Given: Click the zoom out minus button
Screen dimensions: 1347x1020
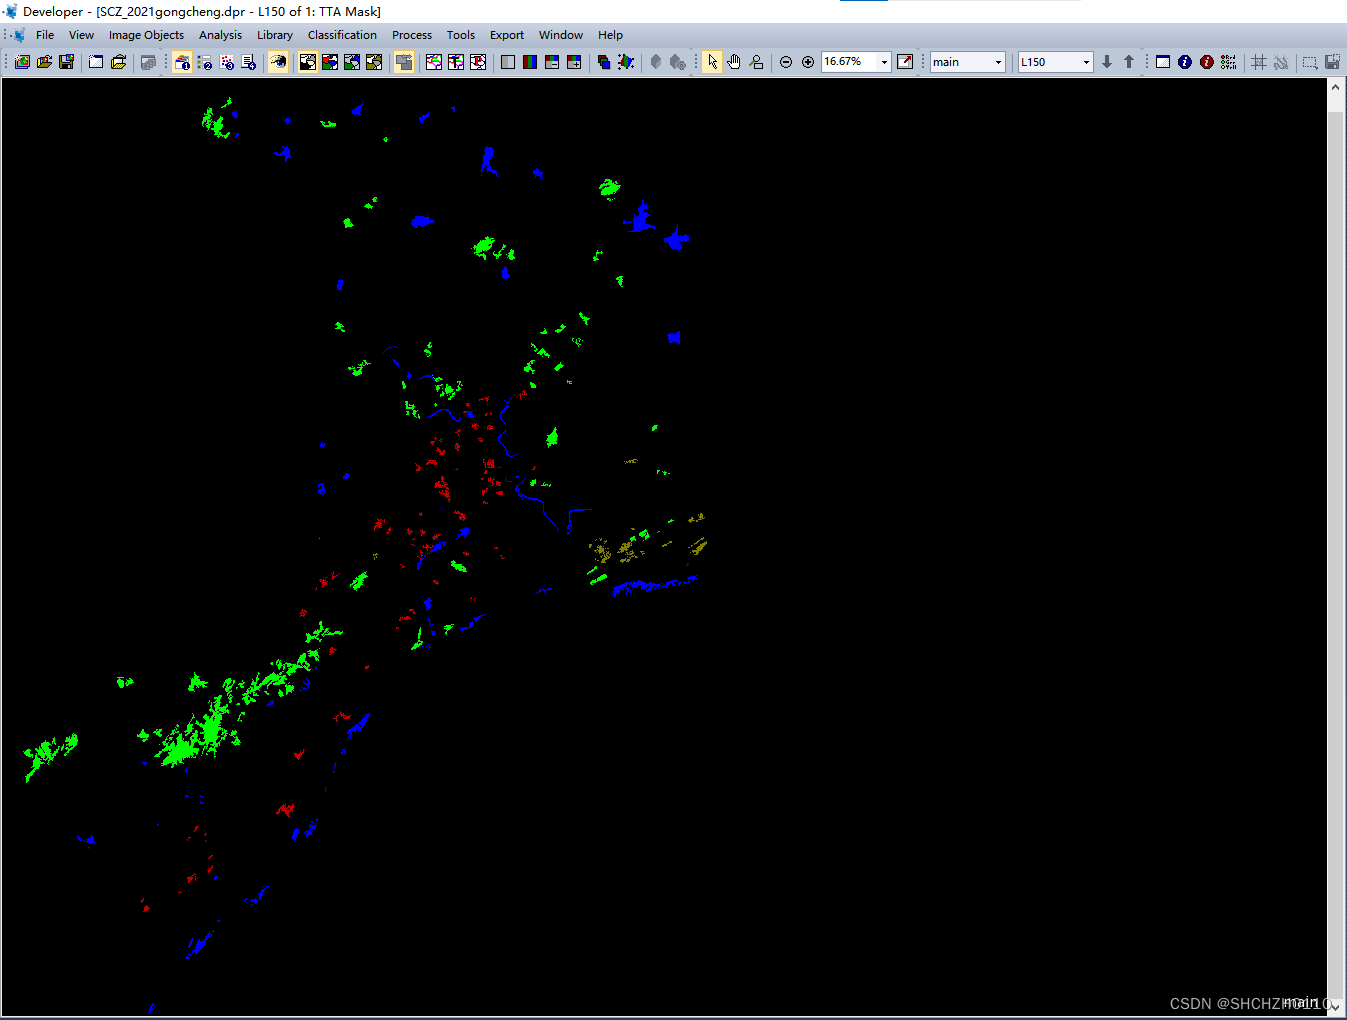Looking at the screenshot, I should click(786, 62).
